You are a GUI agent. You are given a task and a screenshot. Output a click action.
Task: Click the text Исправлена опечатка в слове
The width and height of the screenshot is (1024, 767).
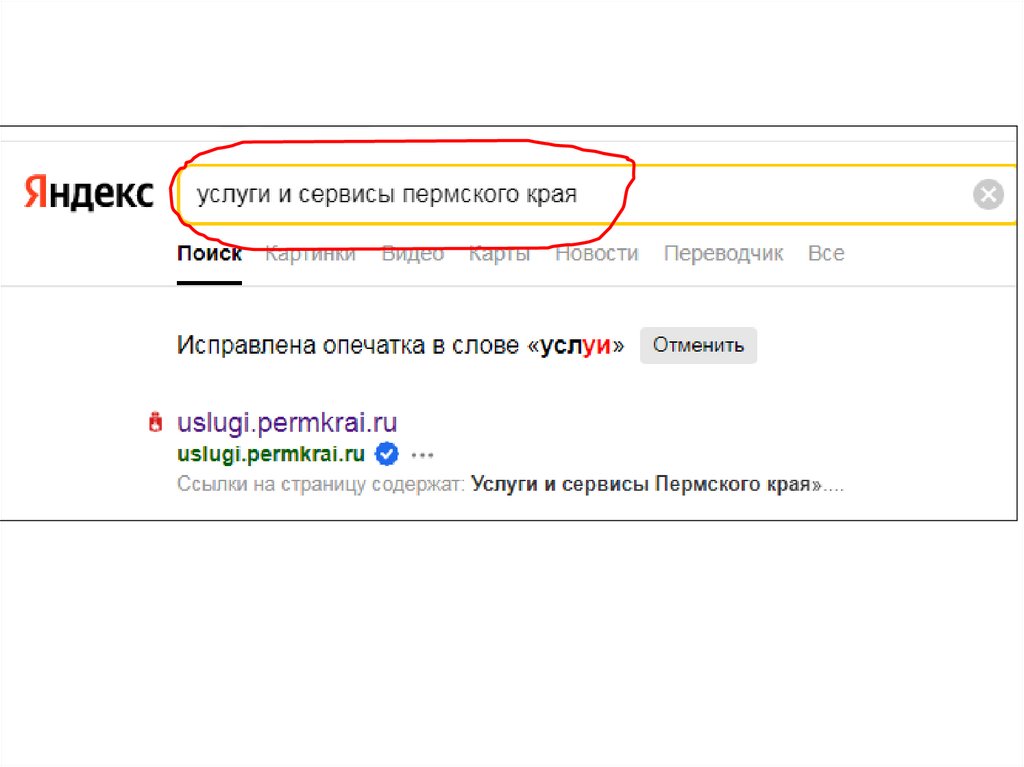[348, 346]
